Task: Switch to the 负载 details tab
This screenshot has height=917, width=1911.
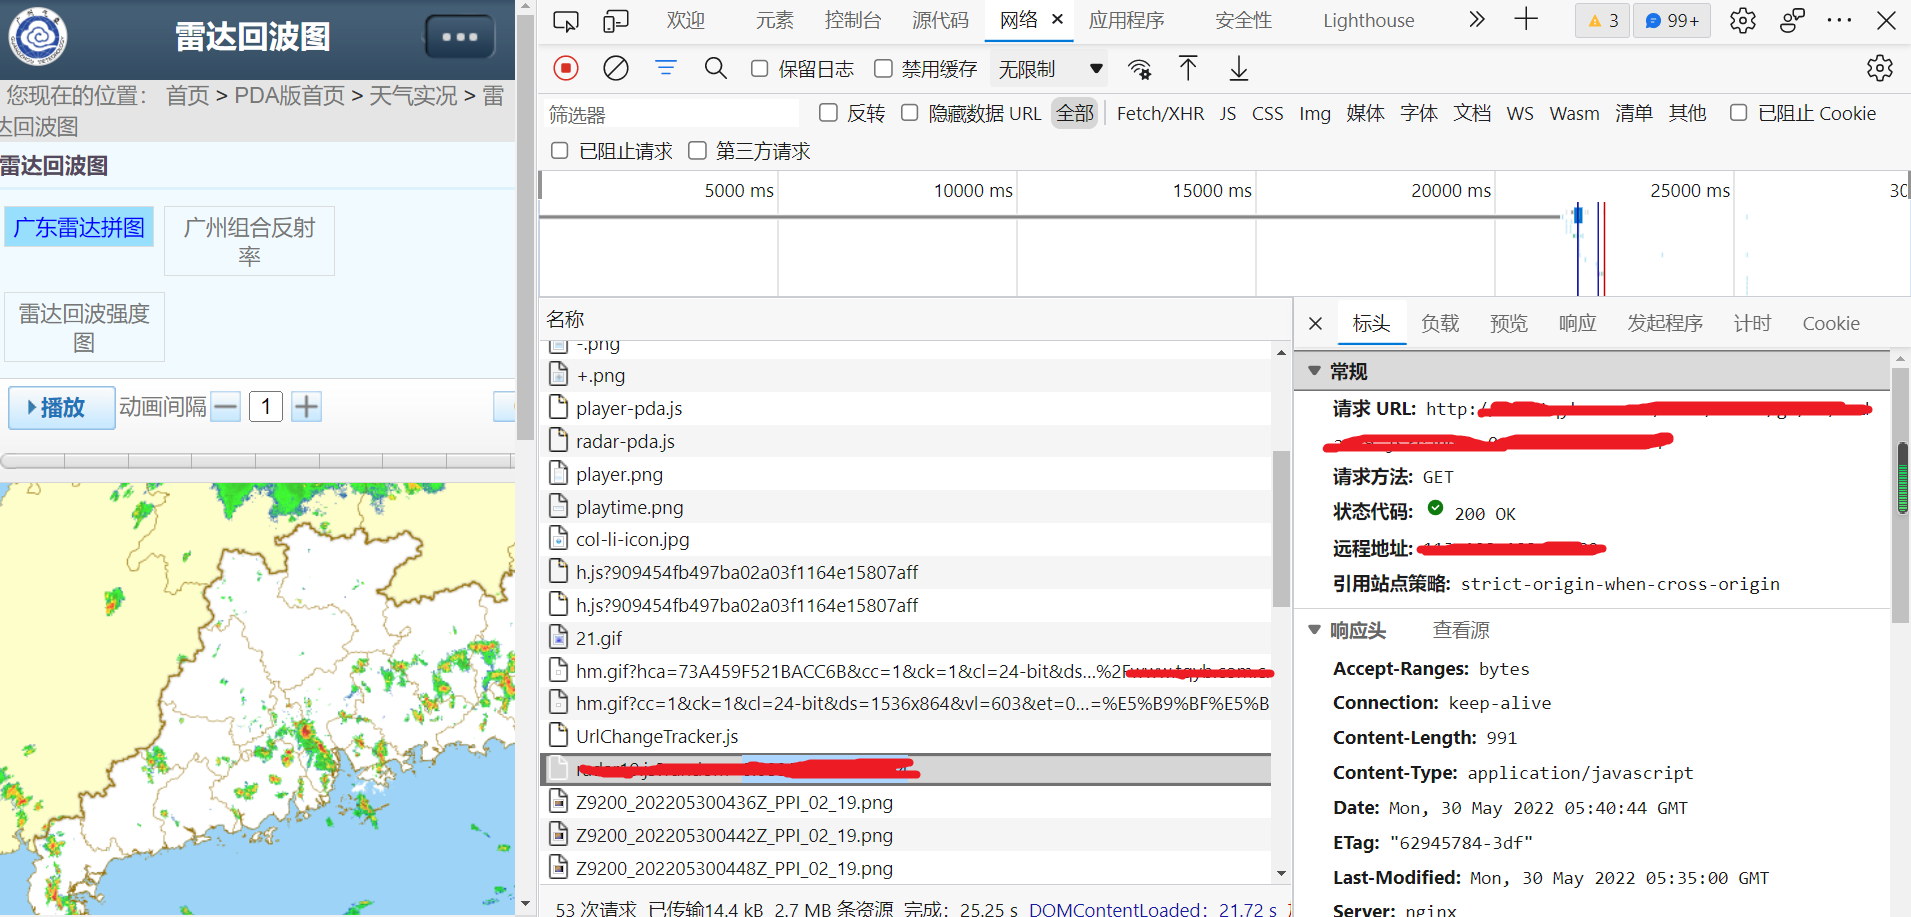Action: (x=1440, y=323)
